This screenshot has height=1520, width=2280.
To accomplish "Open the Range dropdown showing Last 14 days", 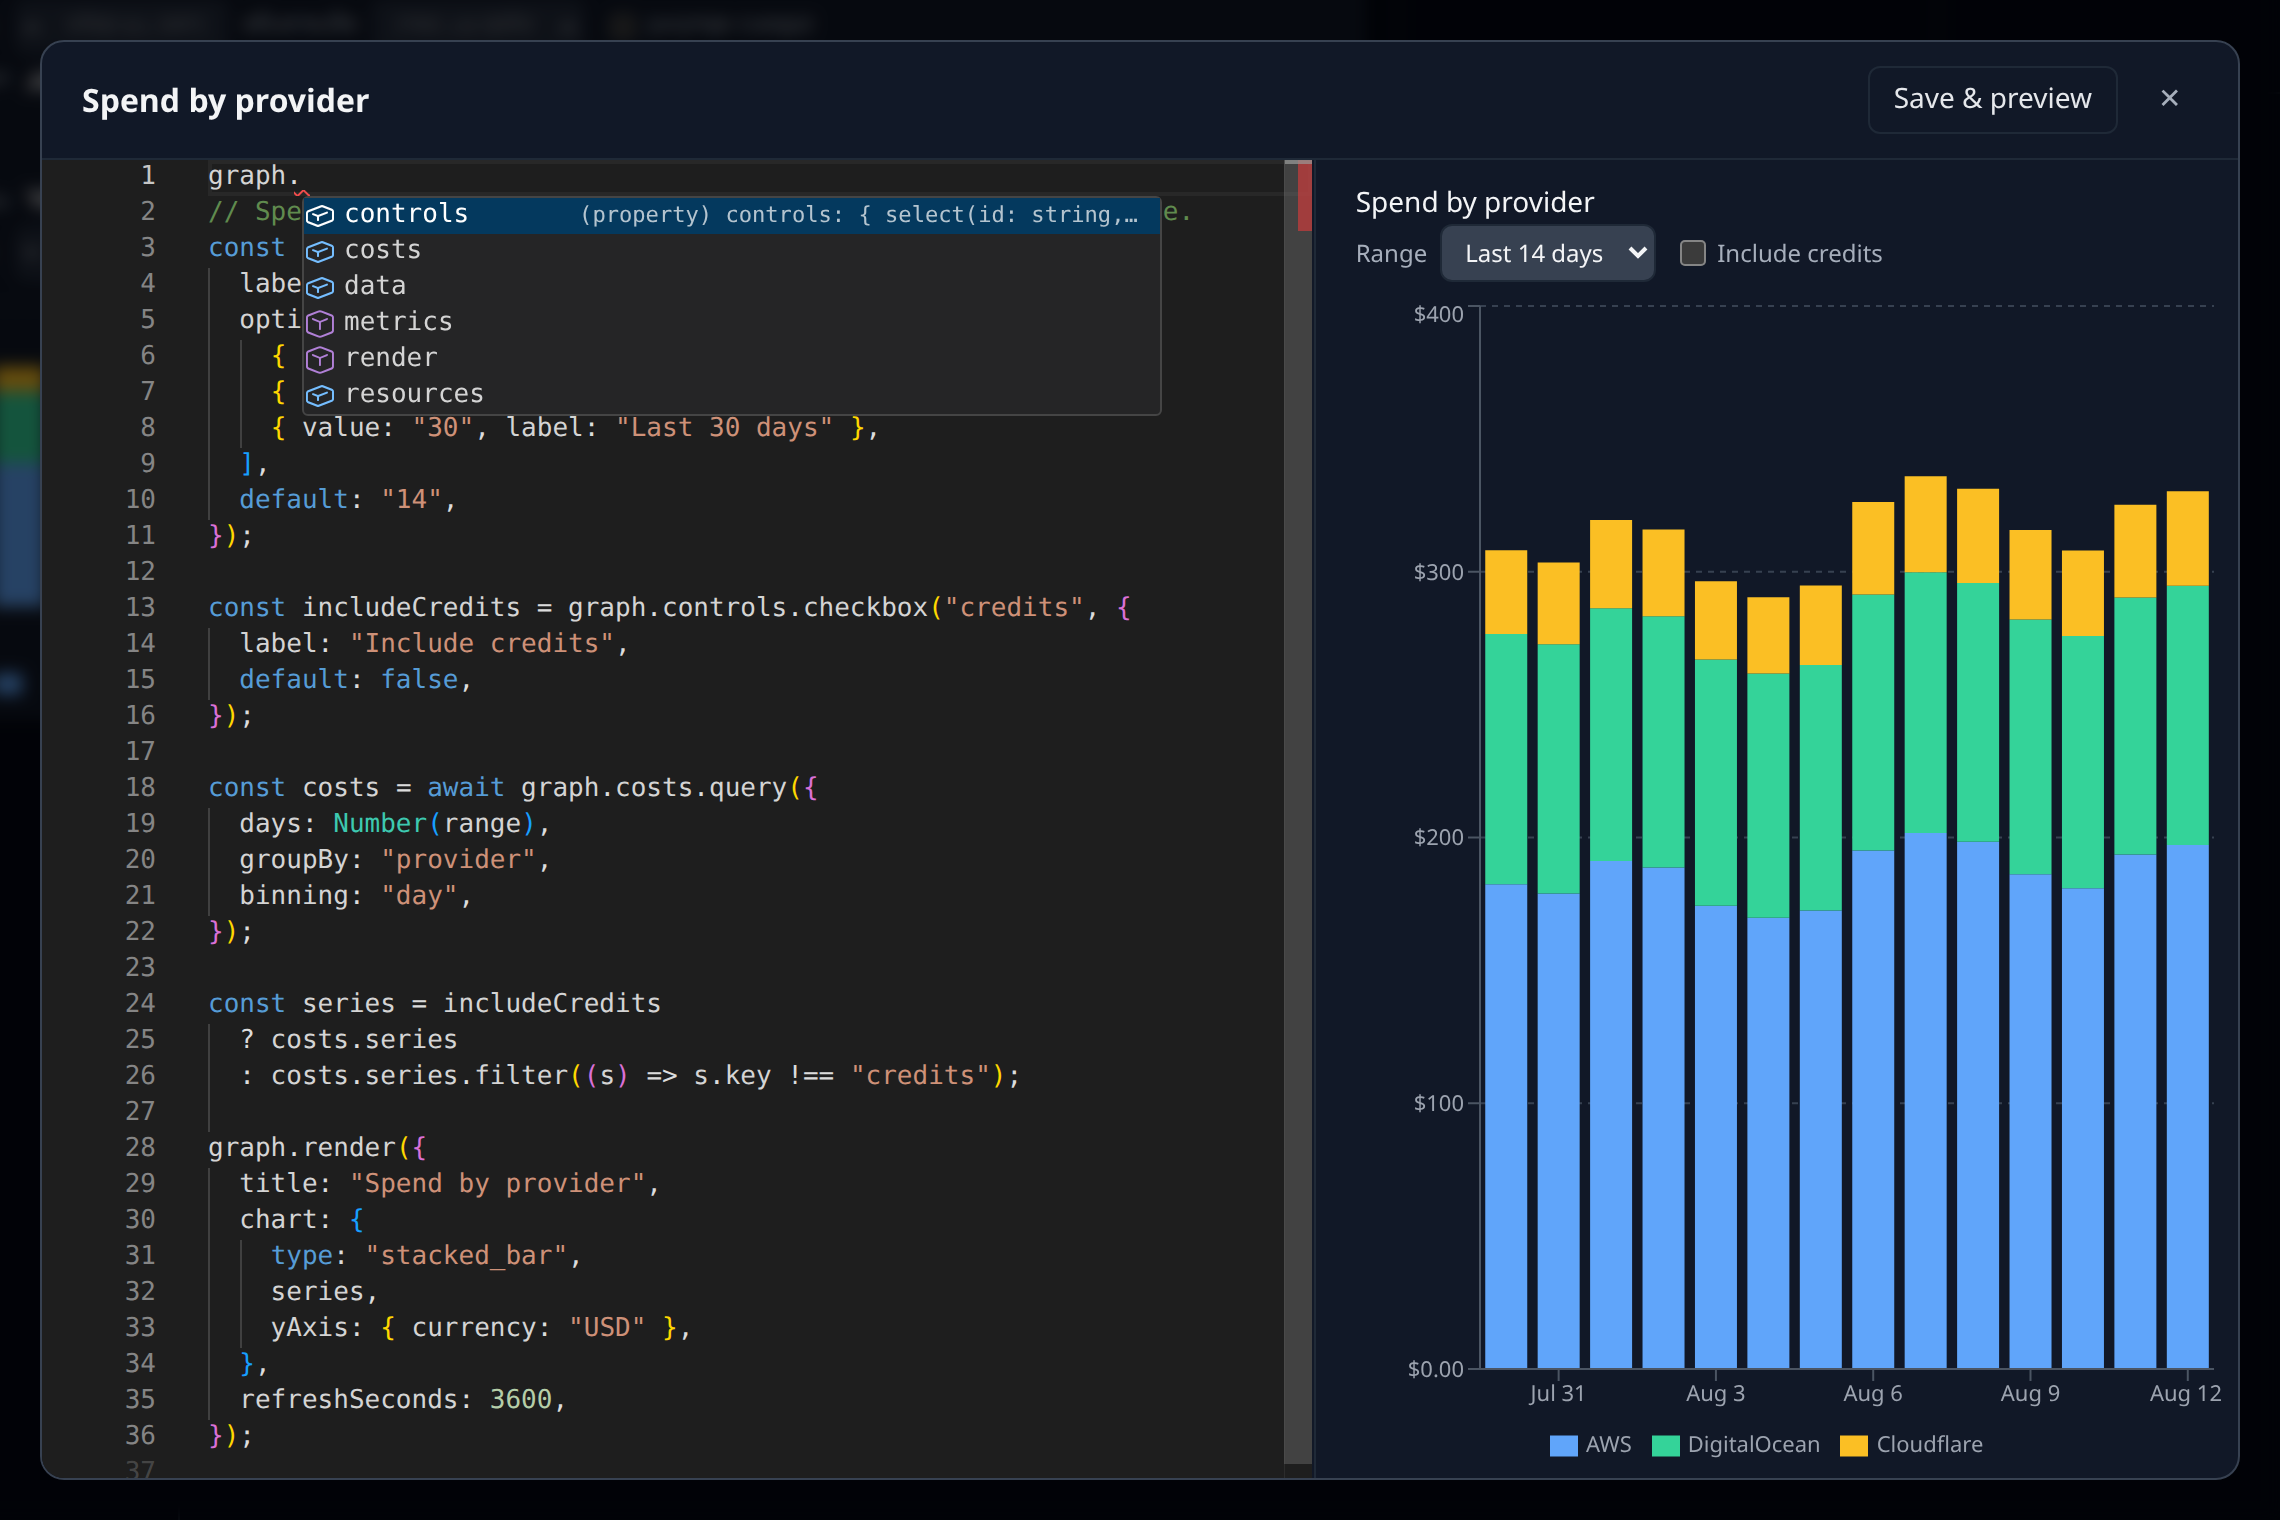I will 1547,253.
